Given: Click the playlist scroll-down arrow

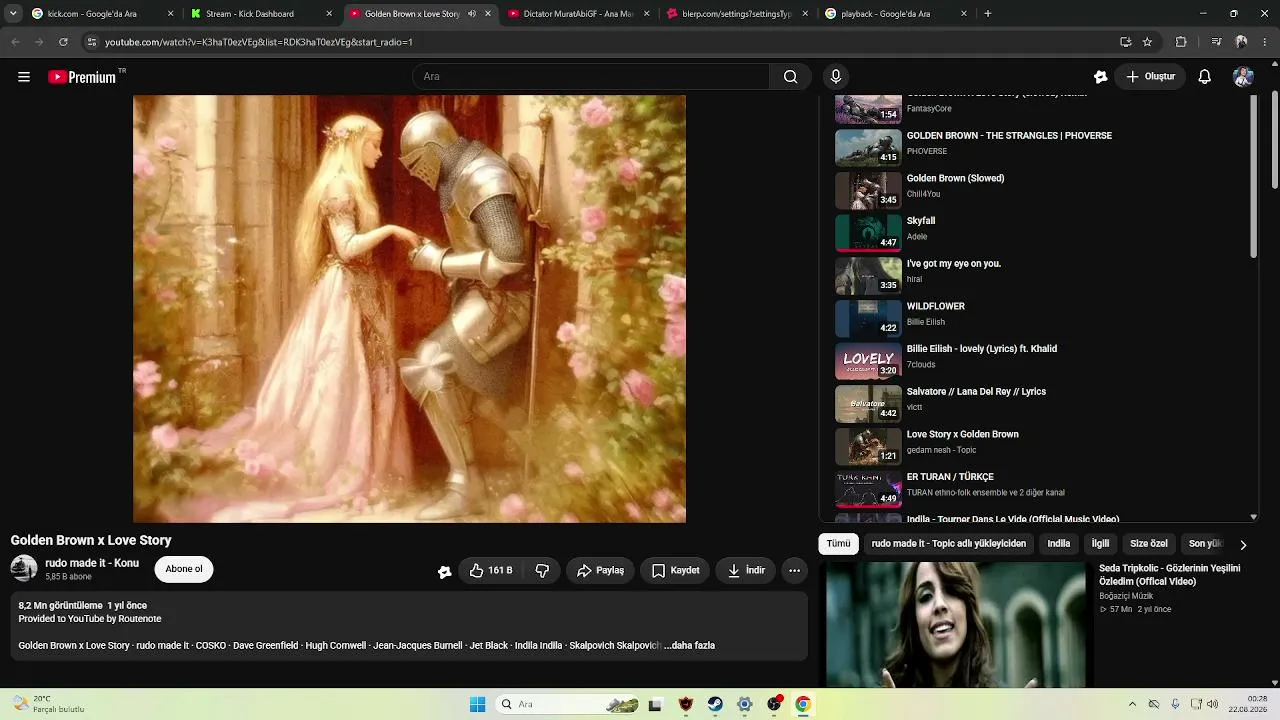Looking at the screenshot, I should pyautogui.click(x=1254, y=517).
